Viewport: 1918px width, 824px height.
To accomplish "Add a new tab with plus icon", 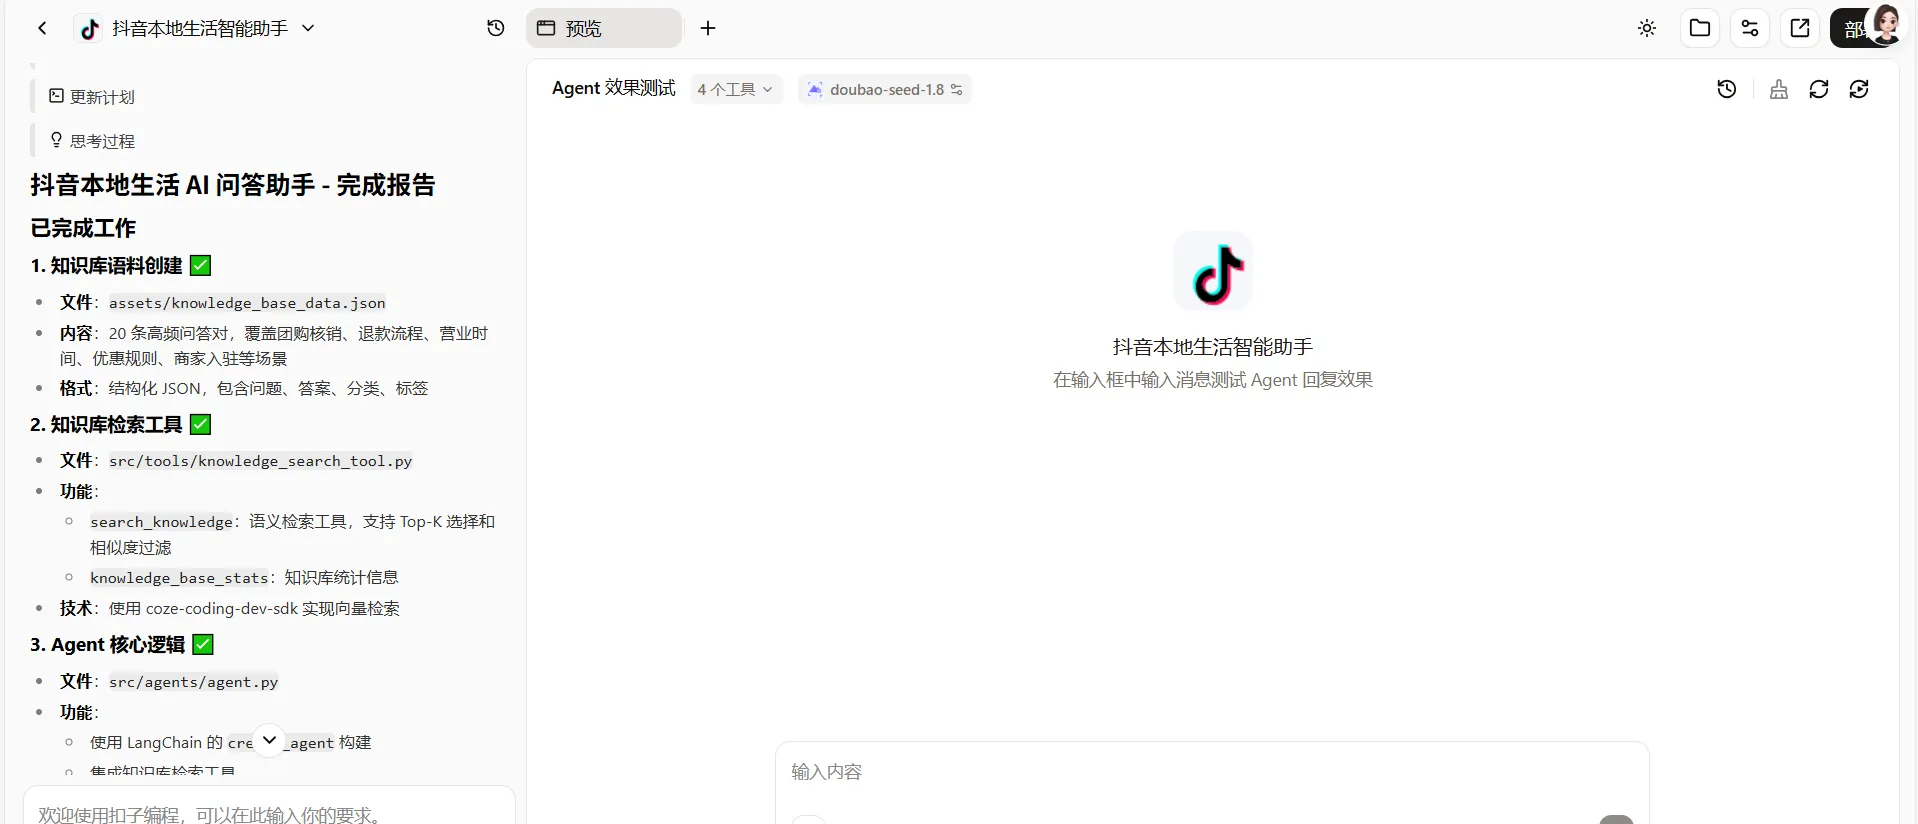I will coord(708,28).
